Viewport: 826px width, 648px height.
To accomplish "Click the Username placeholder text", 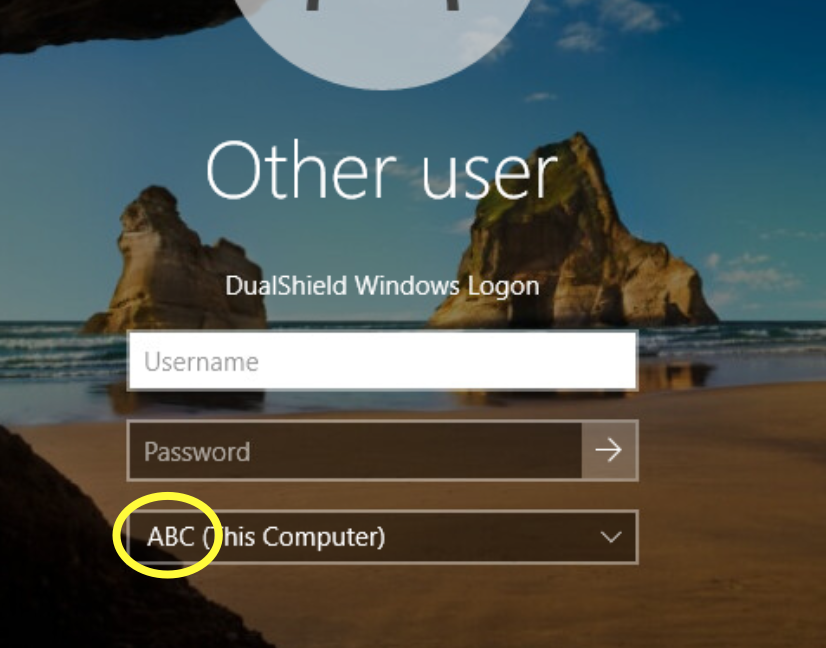I will tap(201, 362).
